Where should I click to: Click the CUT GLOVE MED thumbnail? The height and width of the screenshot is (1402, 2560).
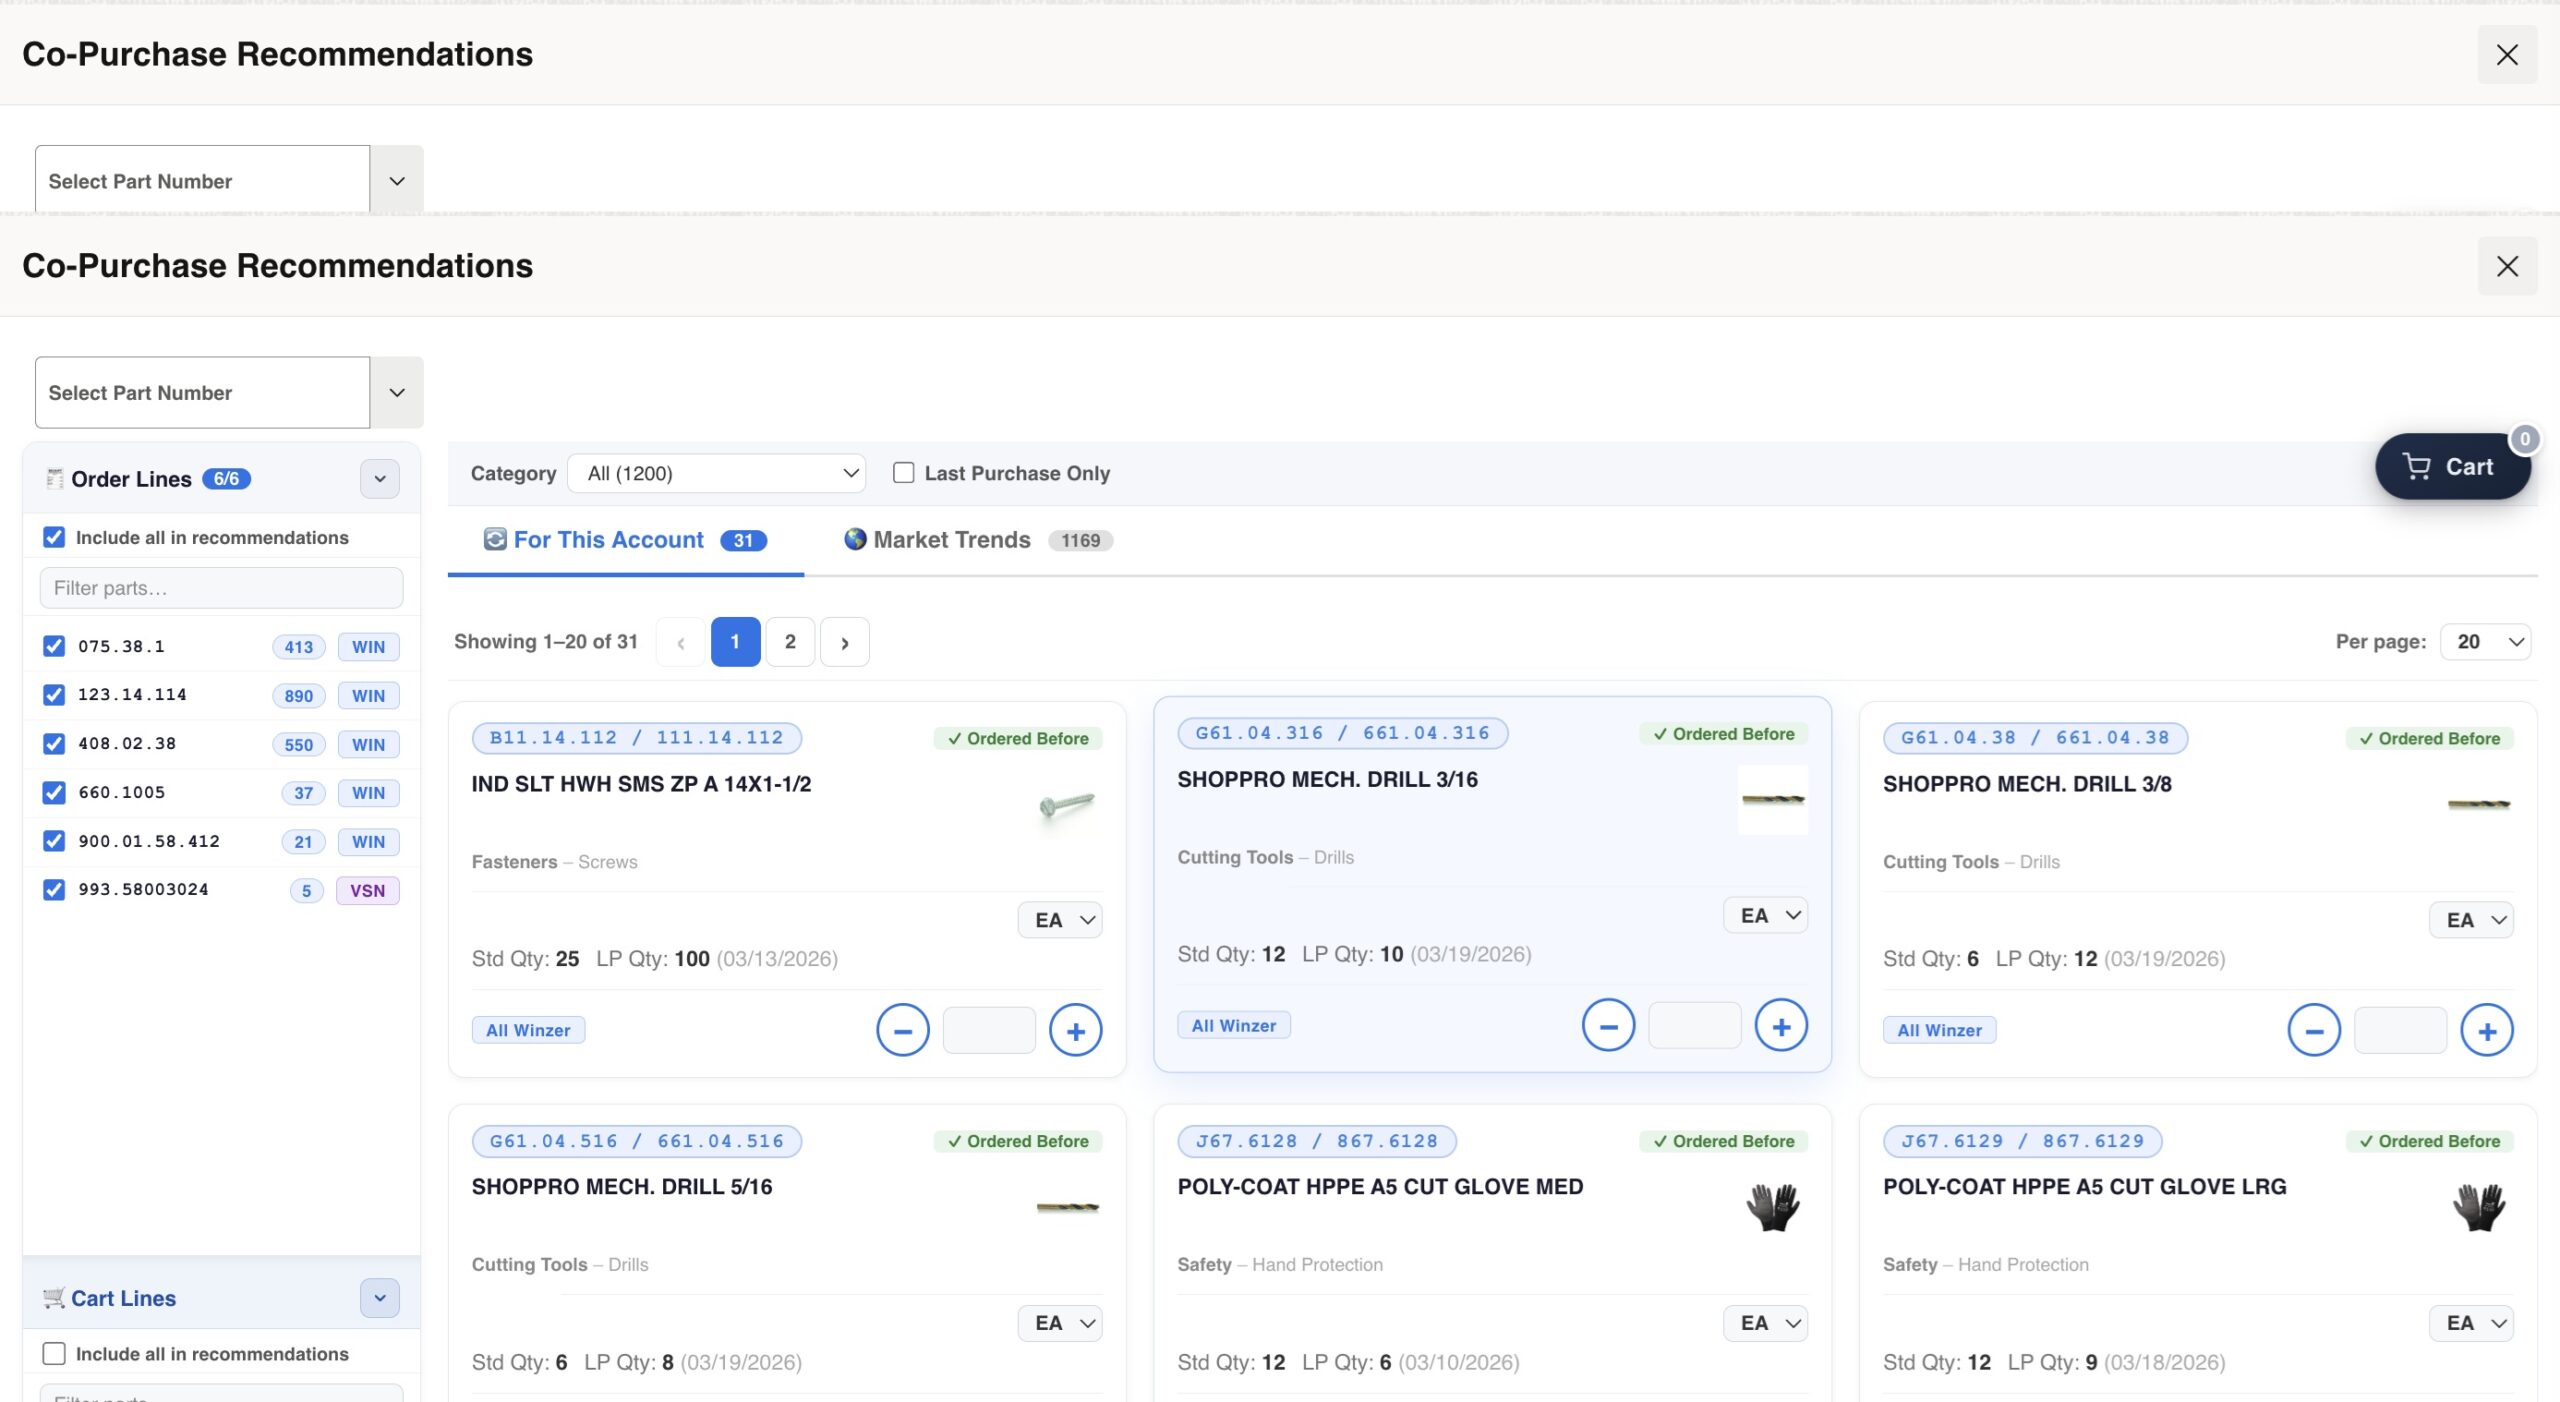tap(1772, 1207)
